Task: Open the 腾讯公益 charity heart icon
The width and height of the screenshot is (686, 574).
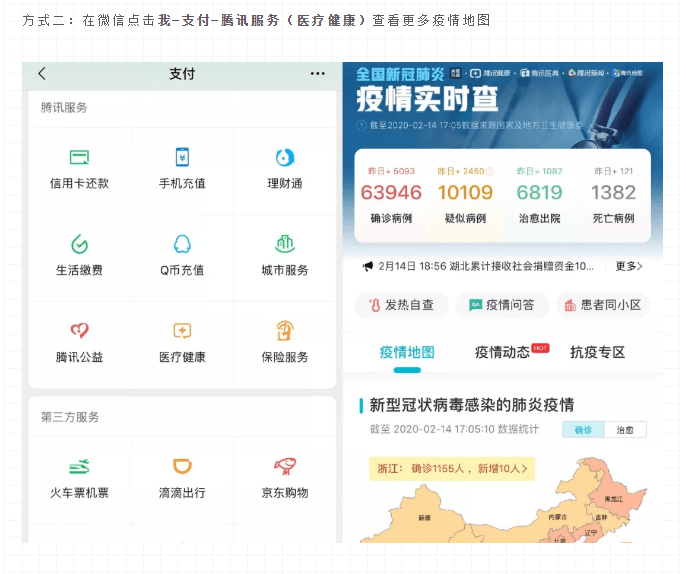Action: click(x=79, y=330)
